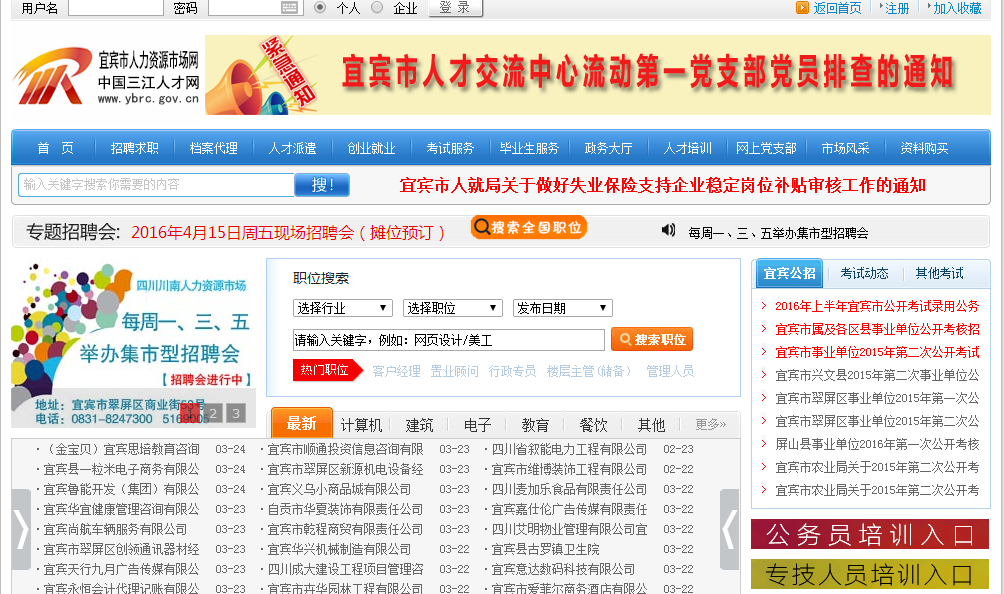This screenshot has width=1004, height=594.
Task: Open 人才派遣 menu item
Action: pos(292,148)
